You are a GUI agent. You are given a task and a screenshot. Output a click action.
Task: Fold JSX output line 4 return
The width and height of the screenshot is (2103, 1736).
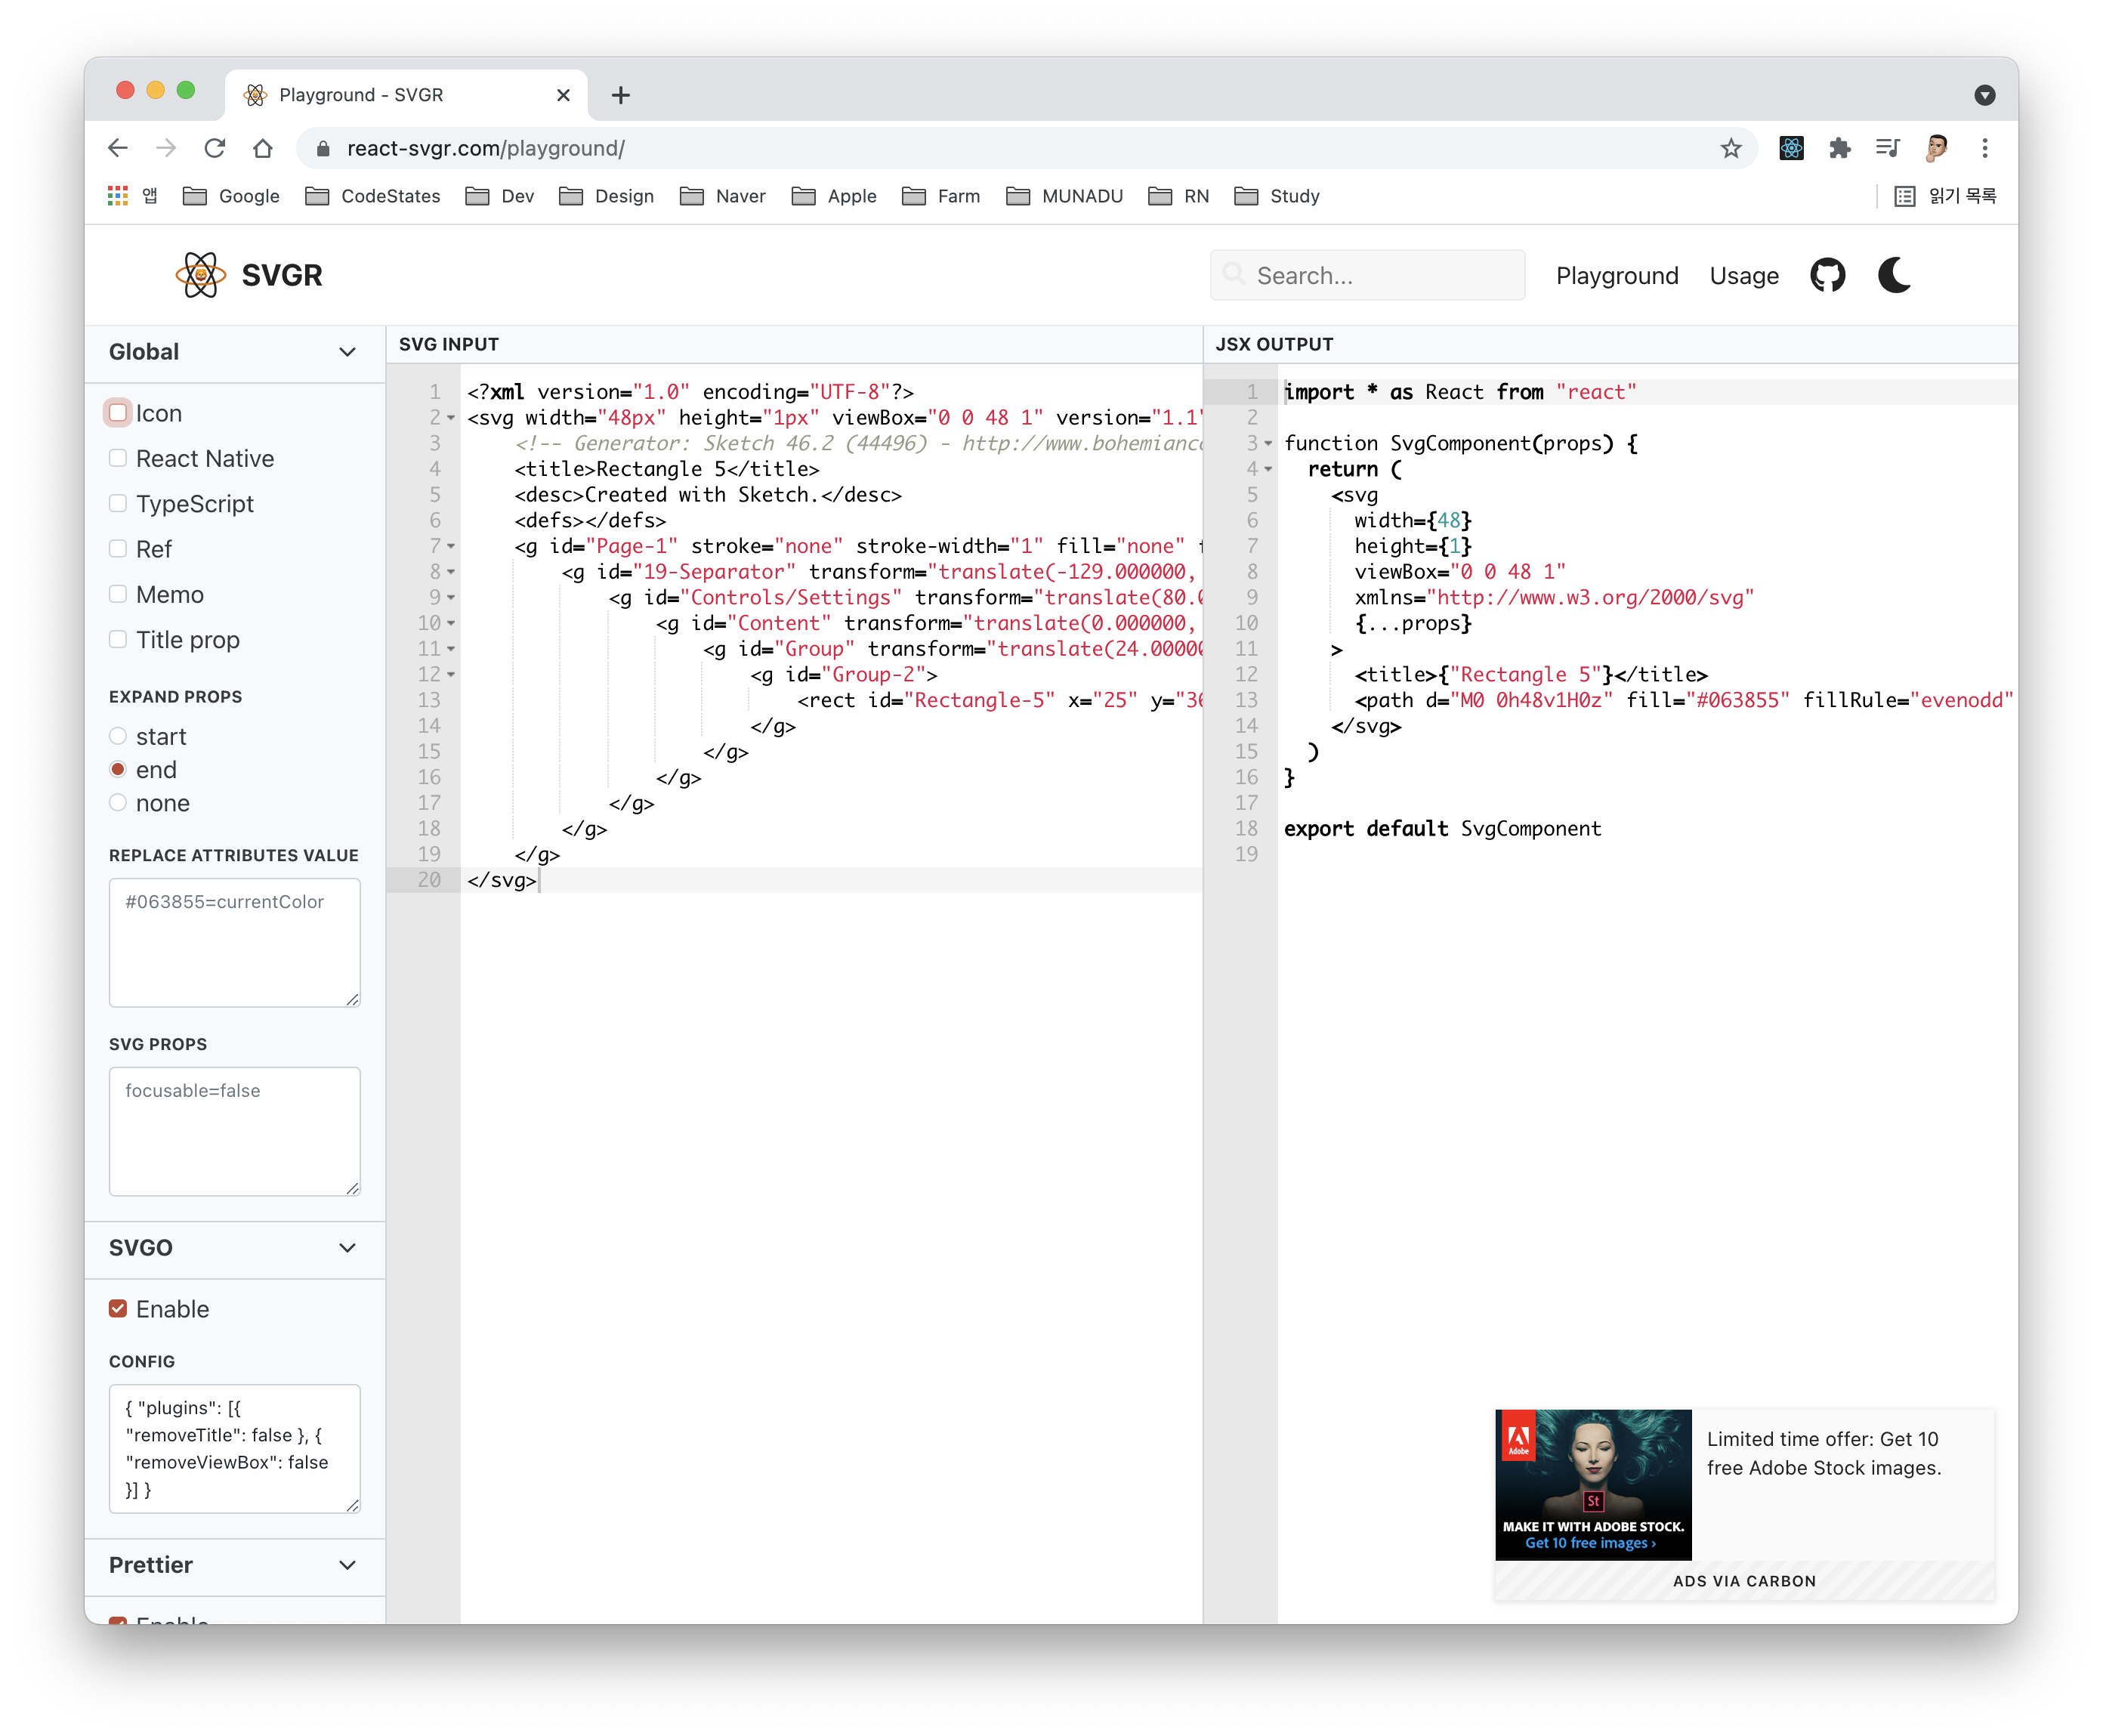1268,469
